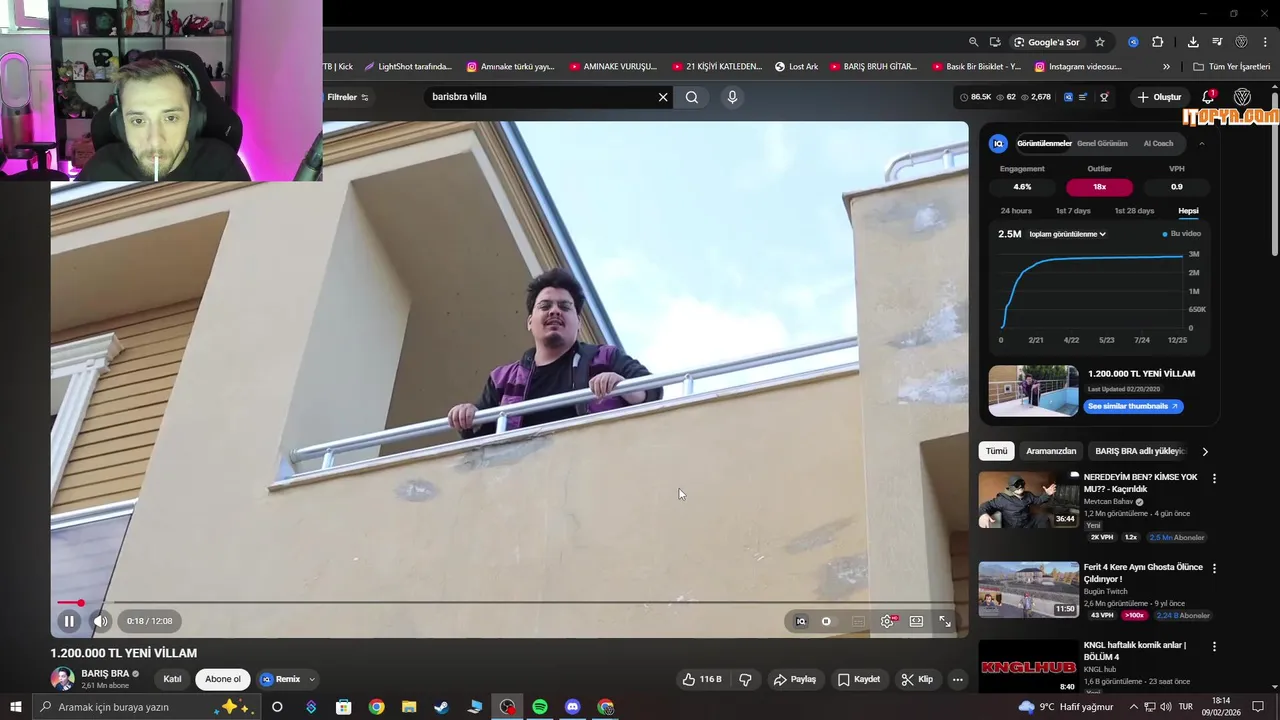The image size is (1280, 720).
Task: Open Ferit 4 Kere Aynı Ghosta video title
Action: [1143, 573]
